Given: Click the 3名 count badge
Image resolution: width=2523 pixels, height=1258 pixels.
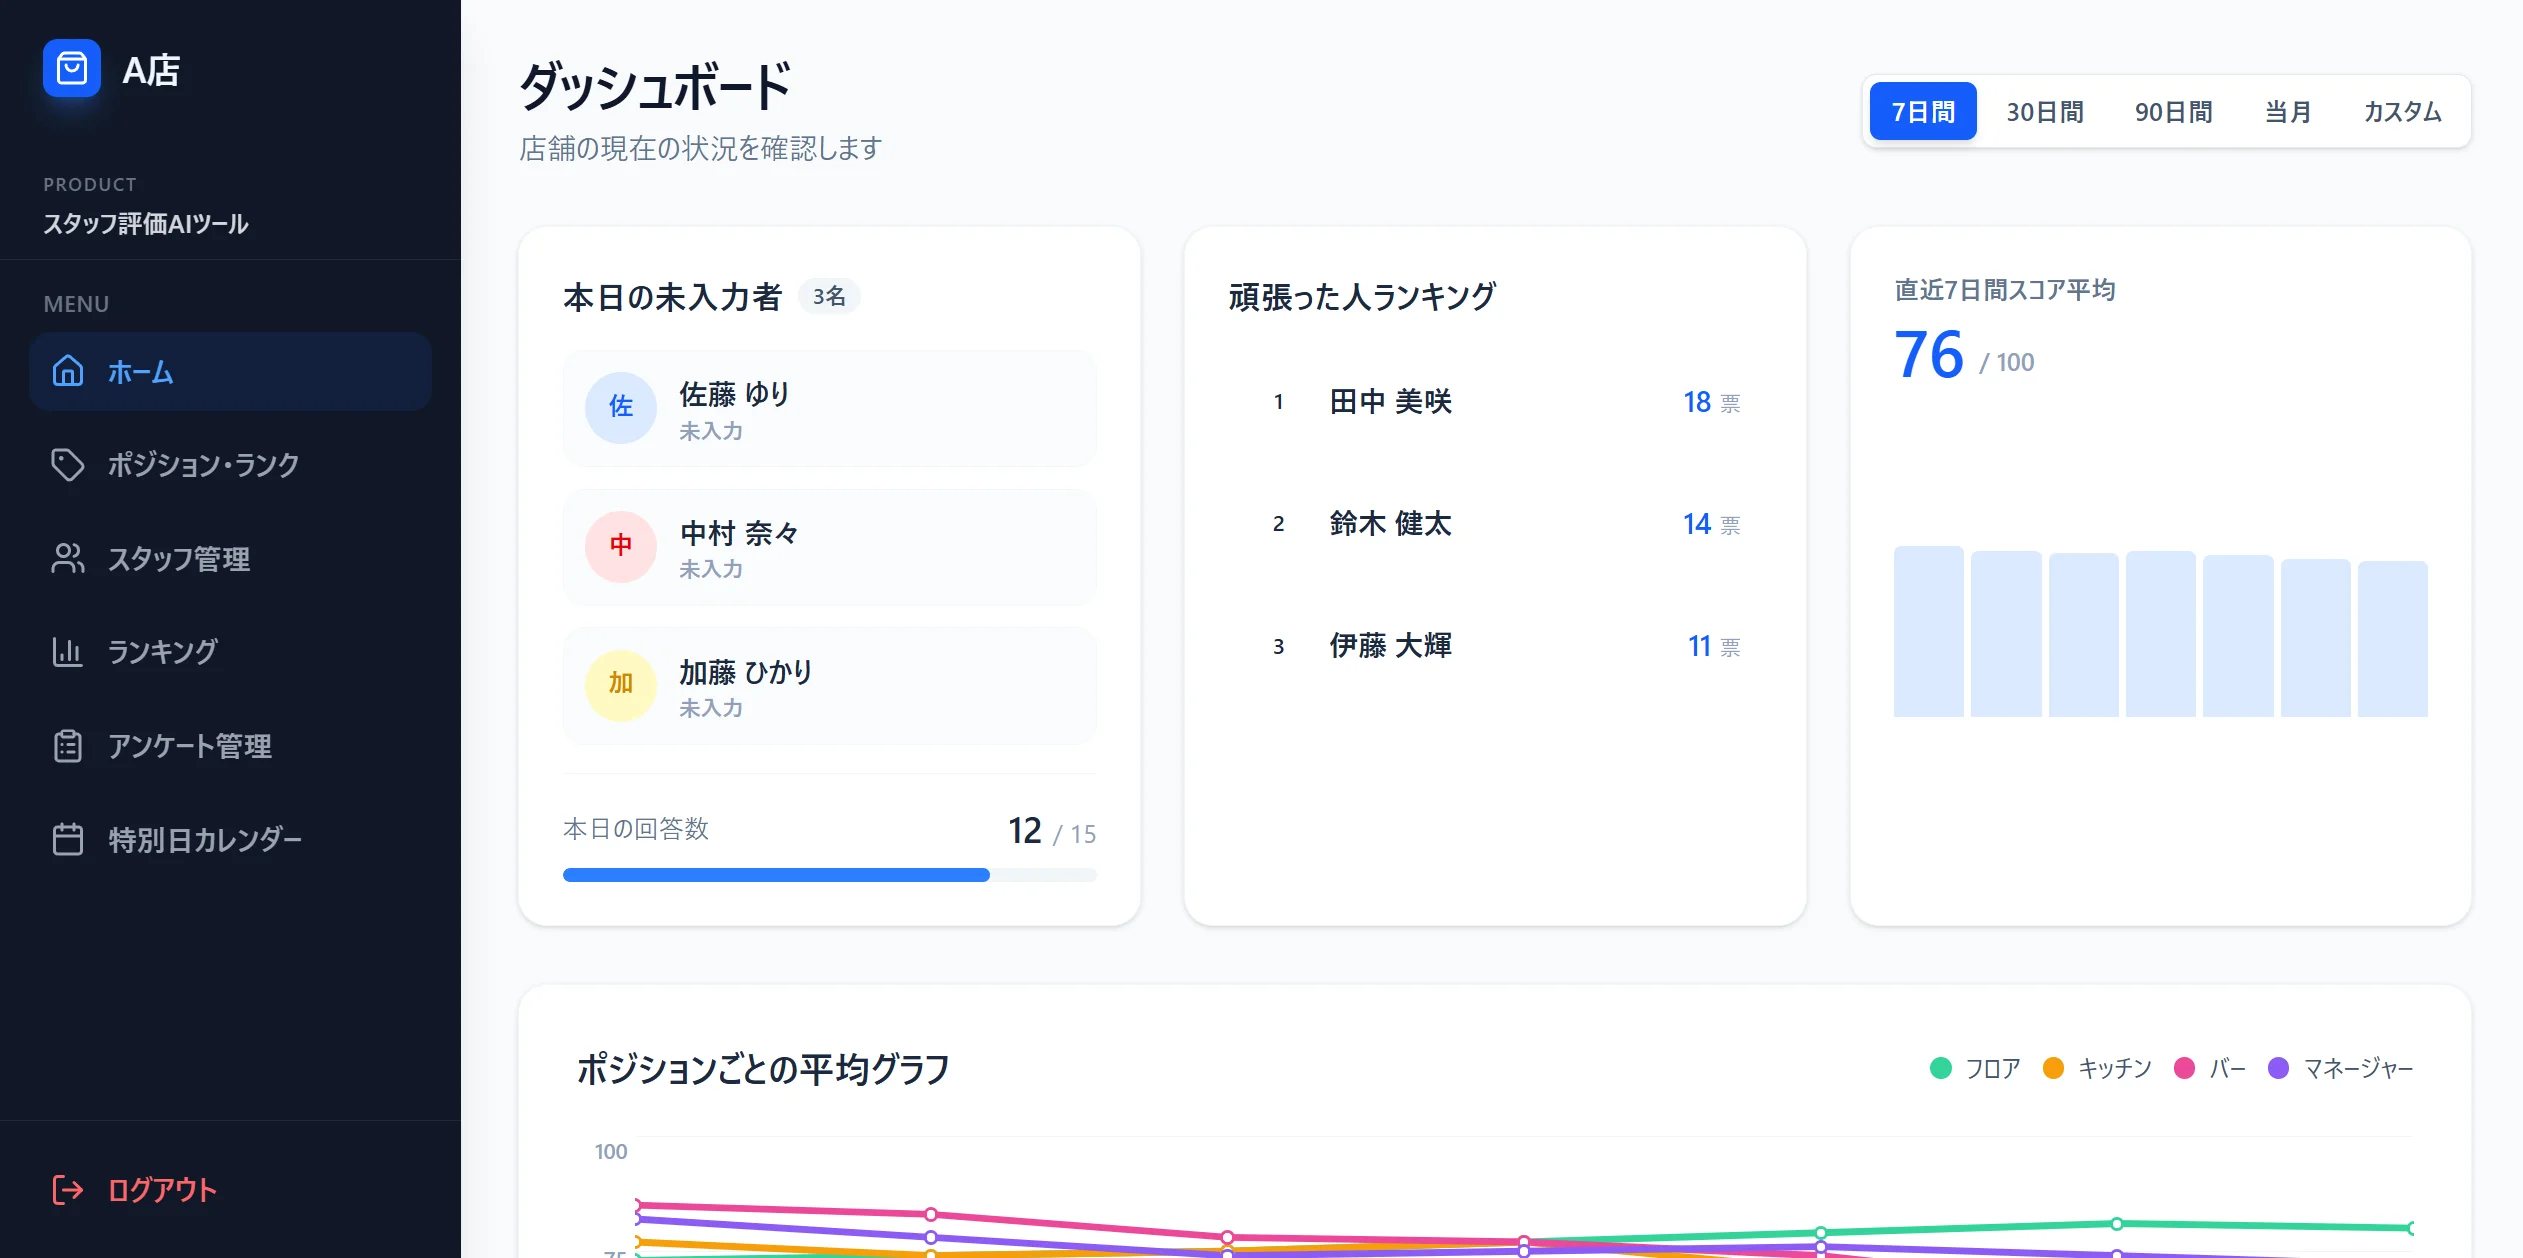Looking at the screenshot, I should click(829, 296).
